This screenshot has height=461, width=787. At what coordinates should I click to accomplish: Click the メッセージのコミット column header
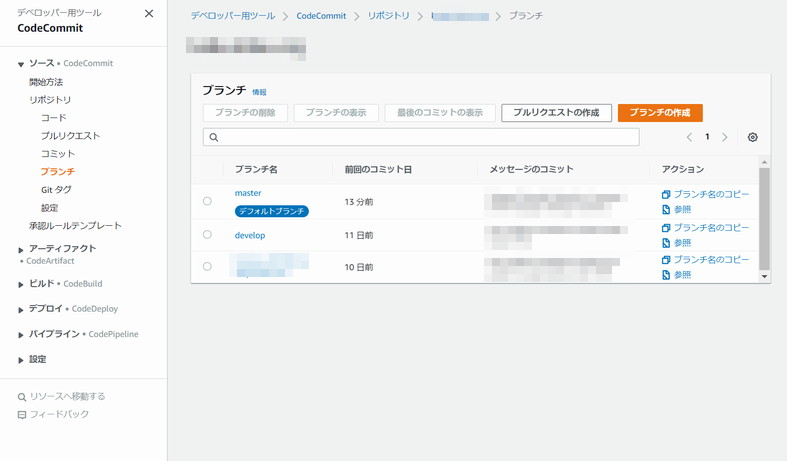[532, 169]
